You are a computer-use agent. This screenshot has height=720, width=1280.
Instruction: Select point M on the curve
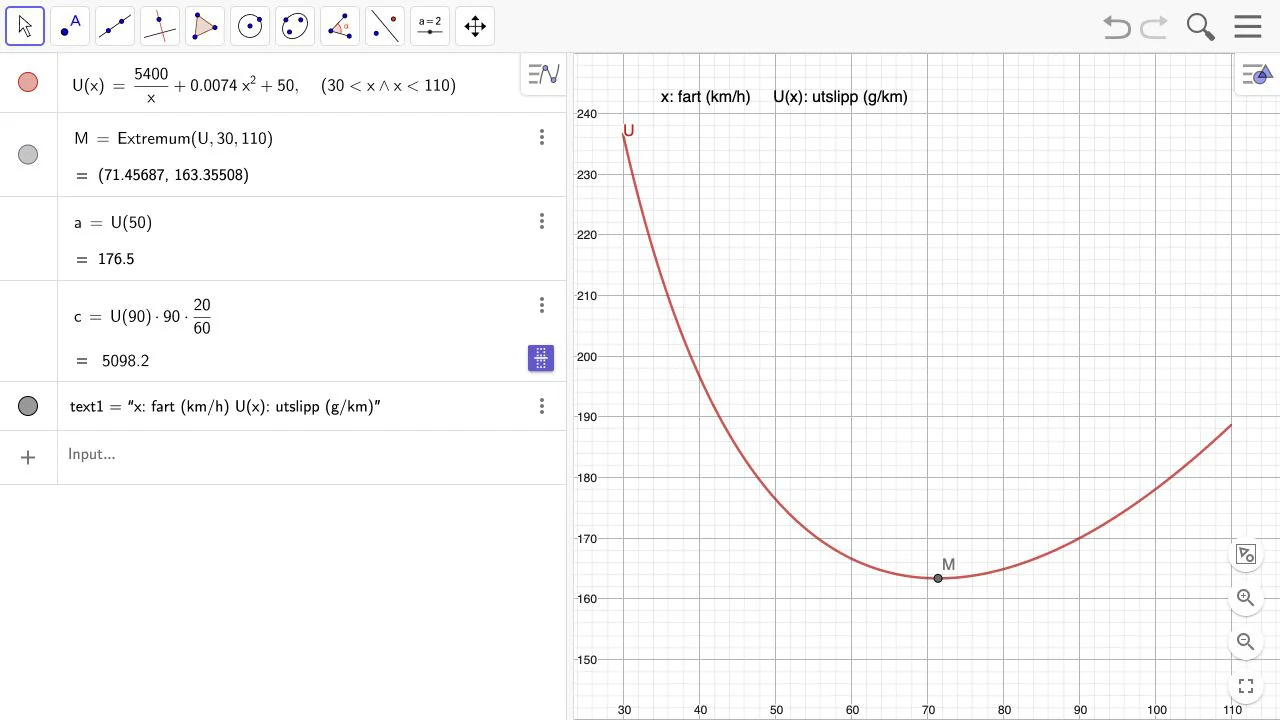click(938, 578)
